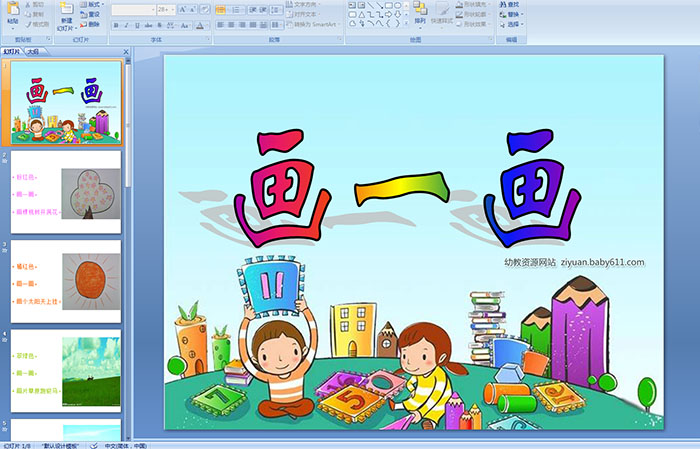Image resolution: width=700 pixels, height=449 pixels.
Task: Click Shape Outline (形状轮廓) button
Action: [474, 14]
